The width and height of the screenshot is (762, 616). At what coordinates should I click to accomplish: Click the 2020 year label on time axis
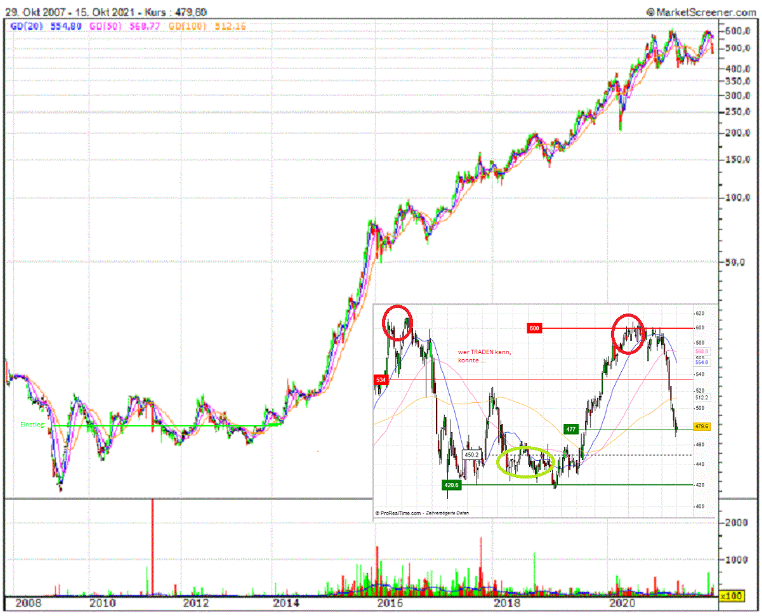623,603
